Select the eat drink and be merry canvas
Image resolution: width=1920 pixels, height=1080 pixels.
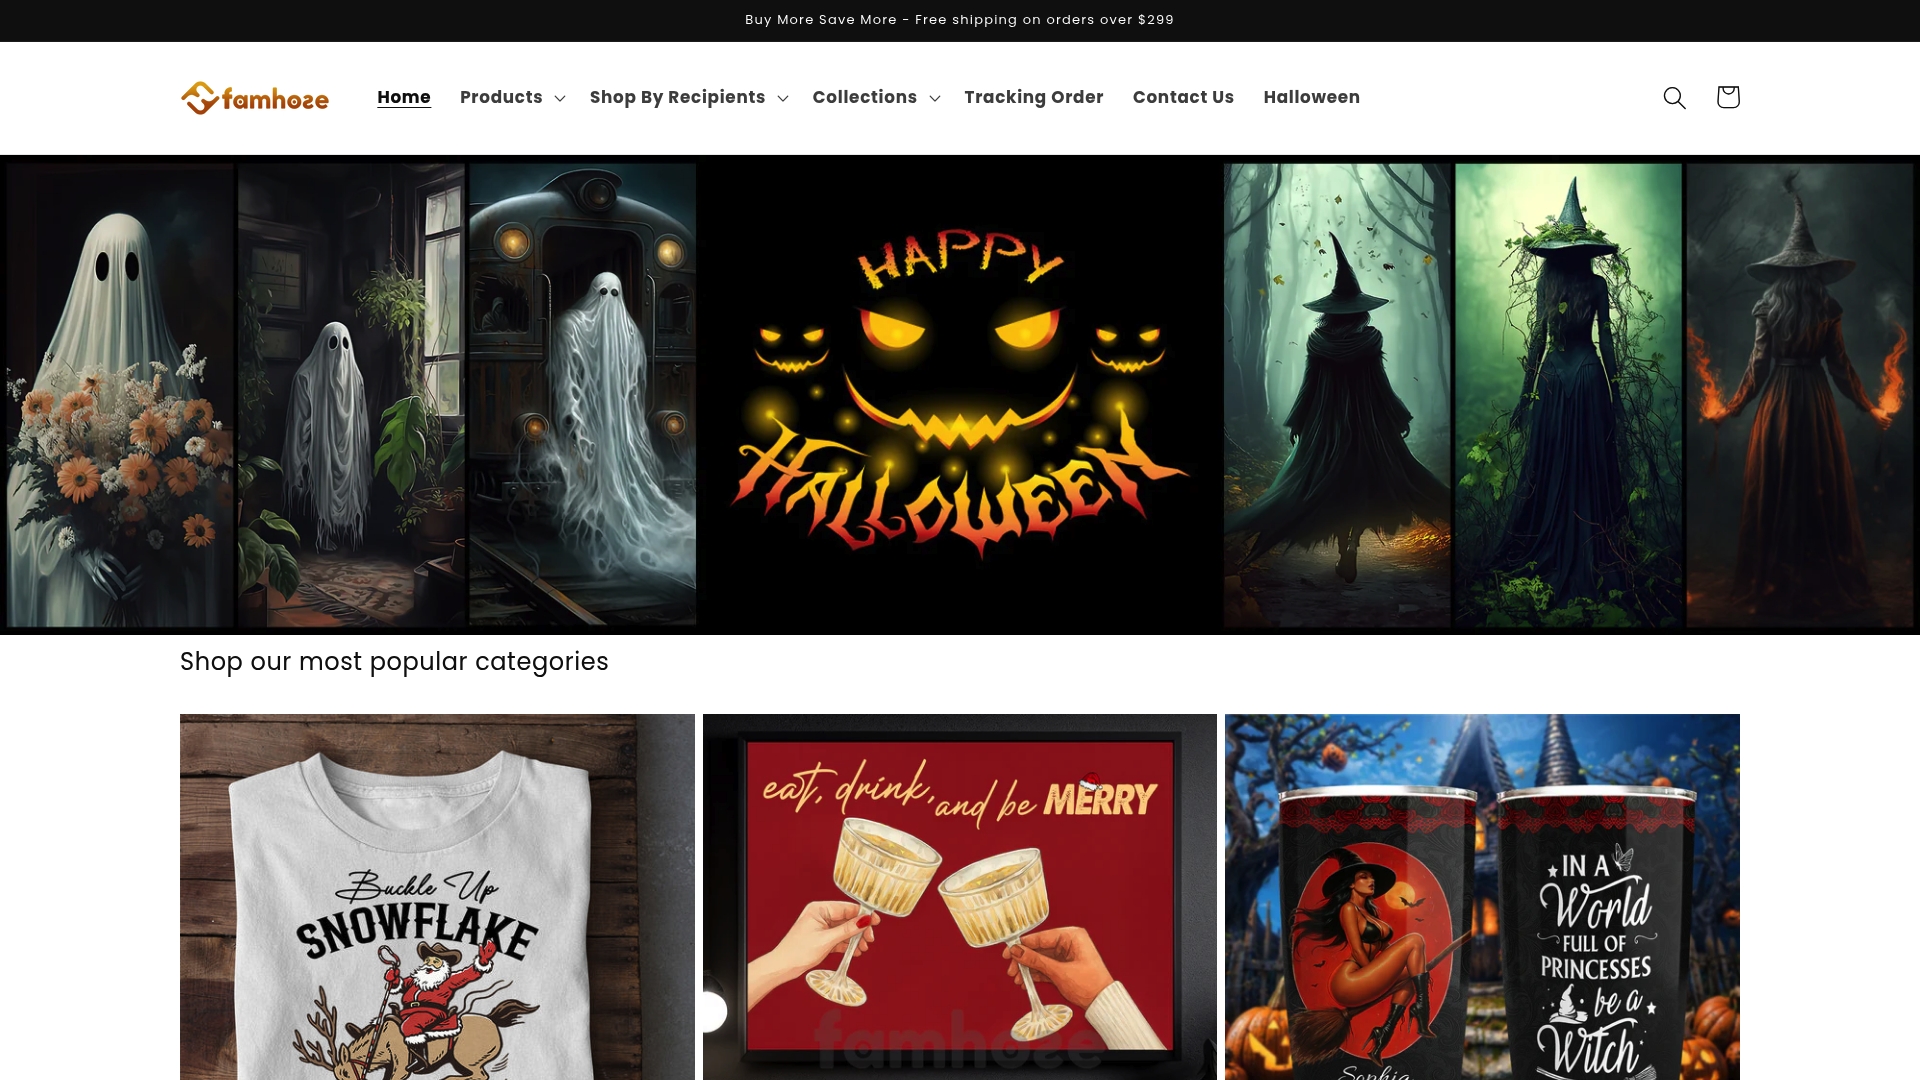tap(959, 897)
